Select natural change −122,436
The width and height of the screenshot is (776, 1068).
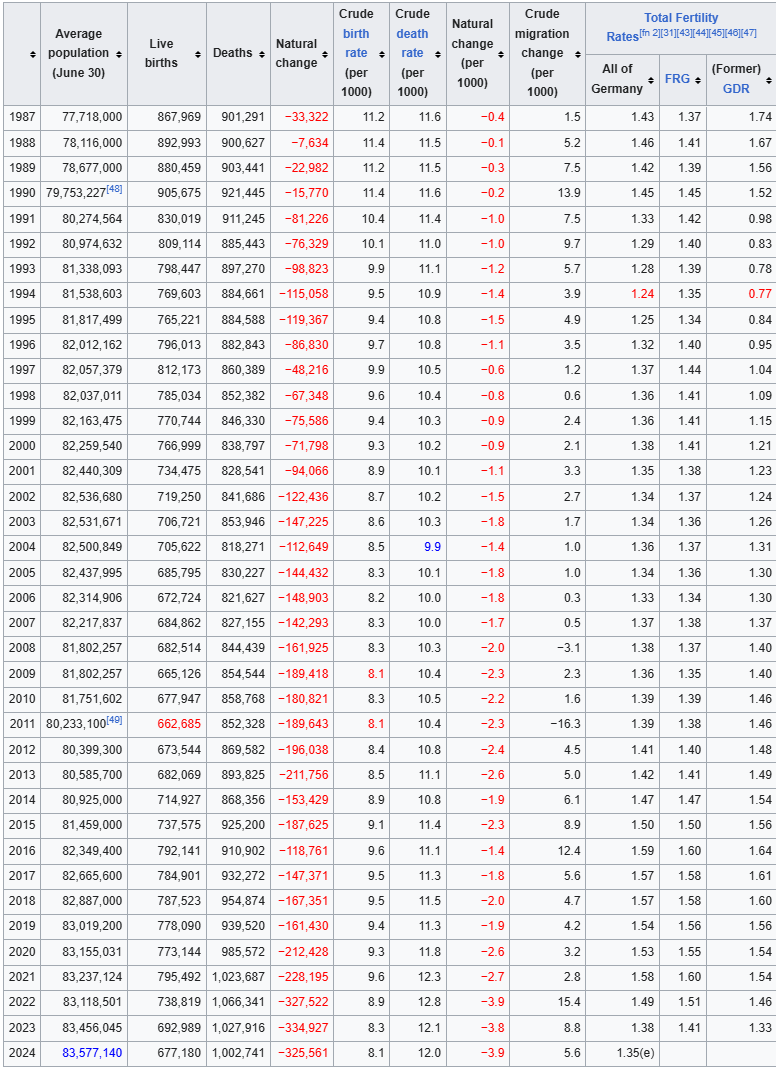pyautogui.click(x=303, y=497)
